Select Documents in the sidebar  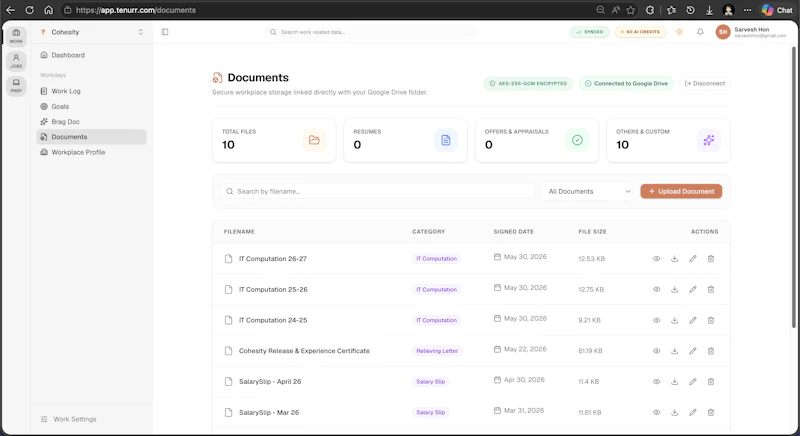tap(91, 137)
